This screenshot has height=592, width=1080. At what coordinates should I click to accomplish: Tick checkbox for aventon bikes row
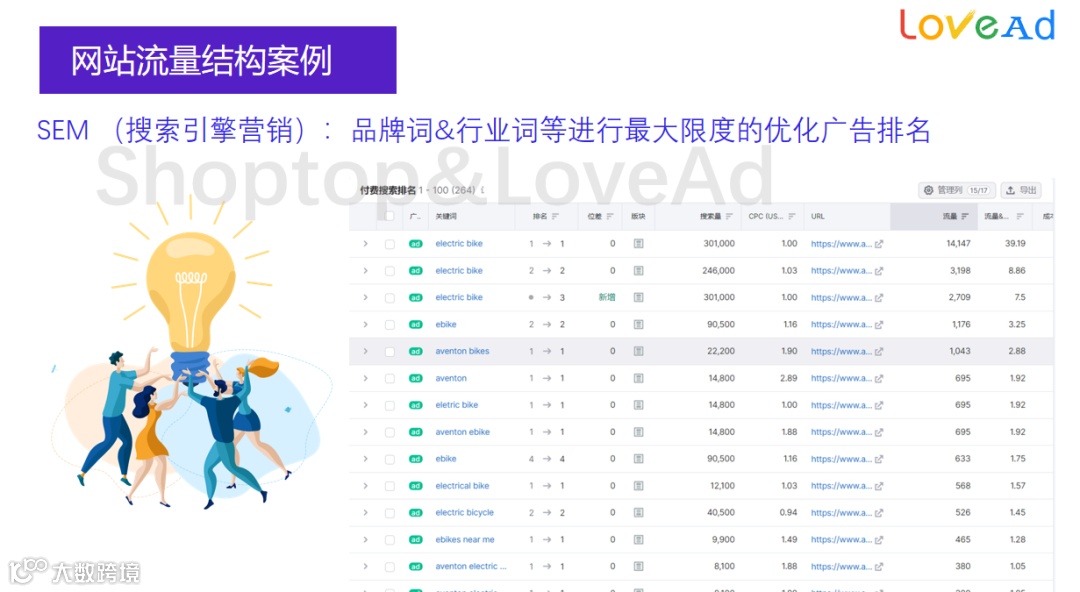pyautogui.click(x=390, y=351)
